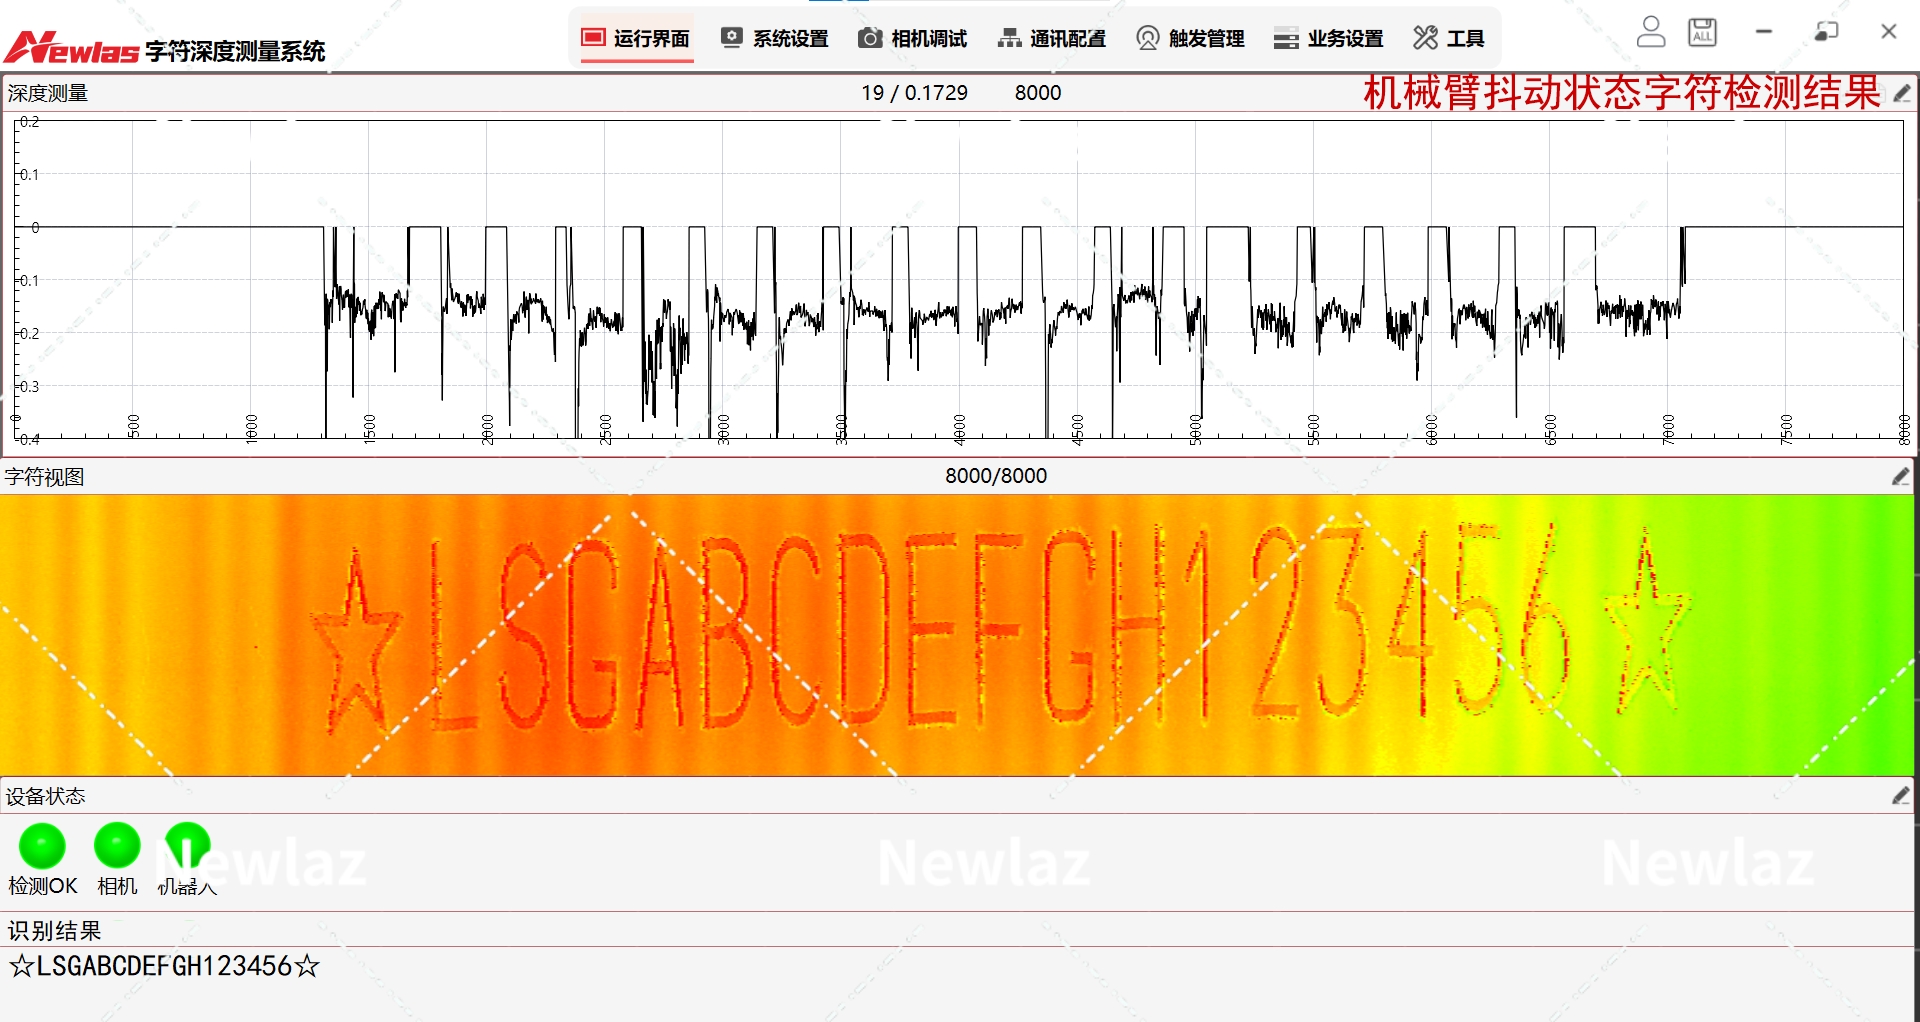The height and width of the screenshot is (1022, 1920).
Task: Open the 业务设置 business settings tab
Action: click(x=1329, y=39)
